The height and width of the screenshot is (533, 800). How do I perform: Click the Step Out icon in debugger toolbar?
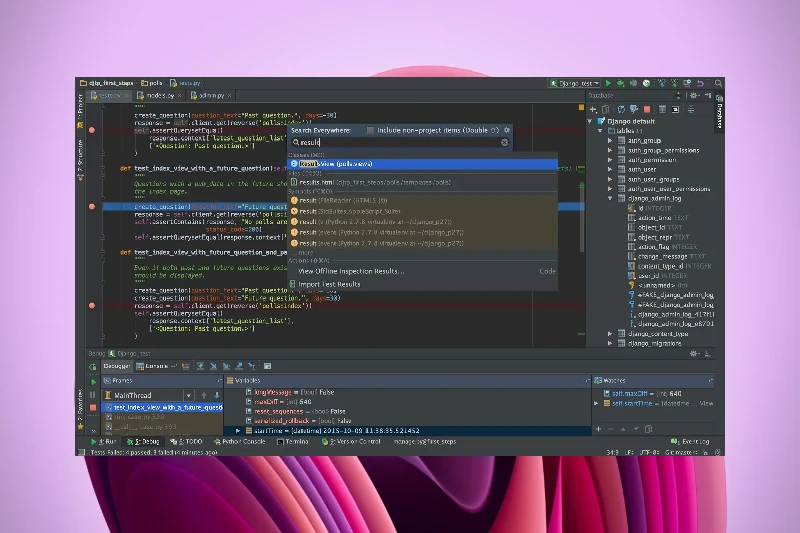pos(239,366)
